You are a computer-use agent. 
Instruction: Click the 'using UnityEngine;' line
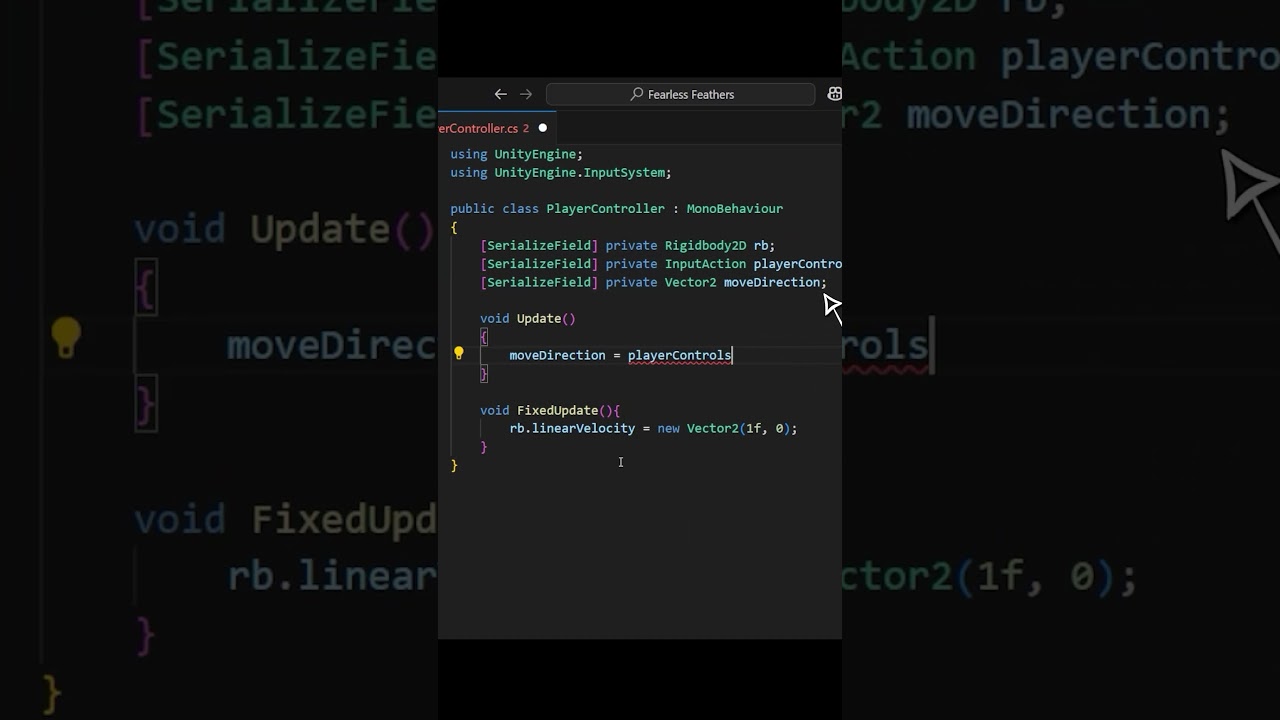[x=516, y=154]
